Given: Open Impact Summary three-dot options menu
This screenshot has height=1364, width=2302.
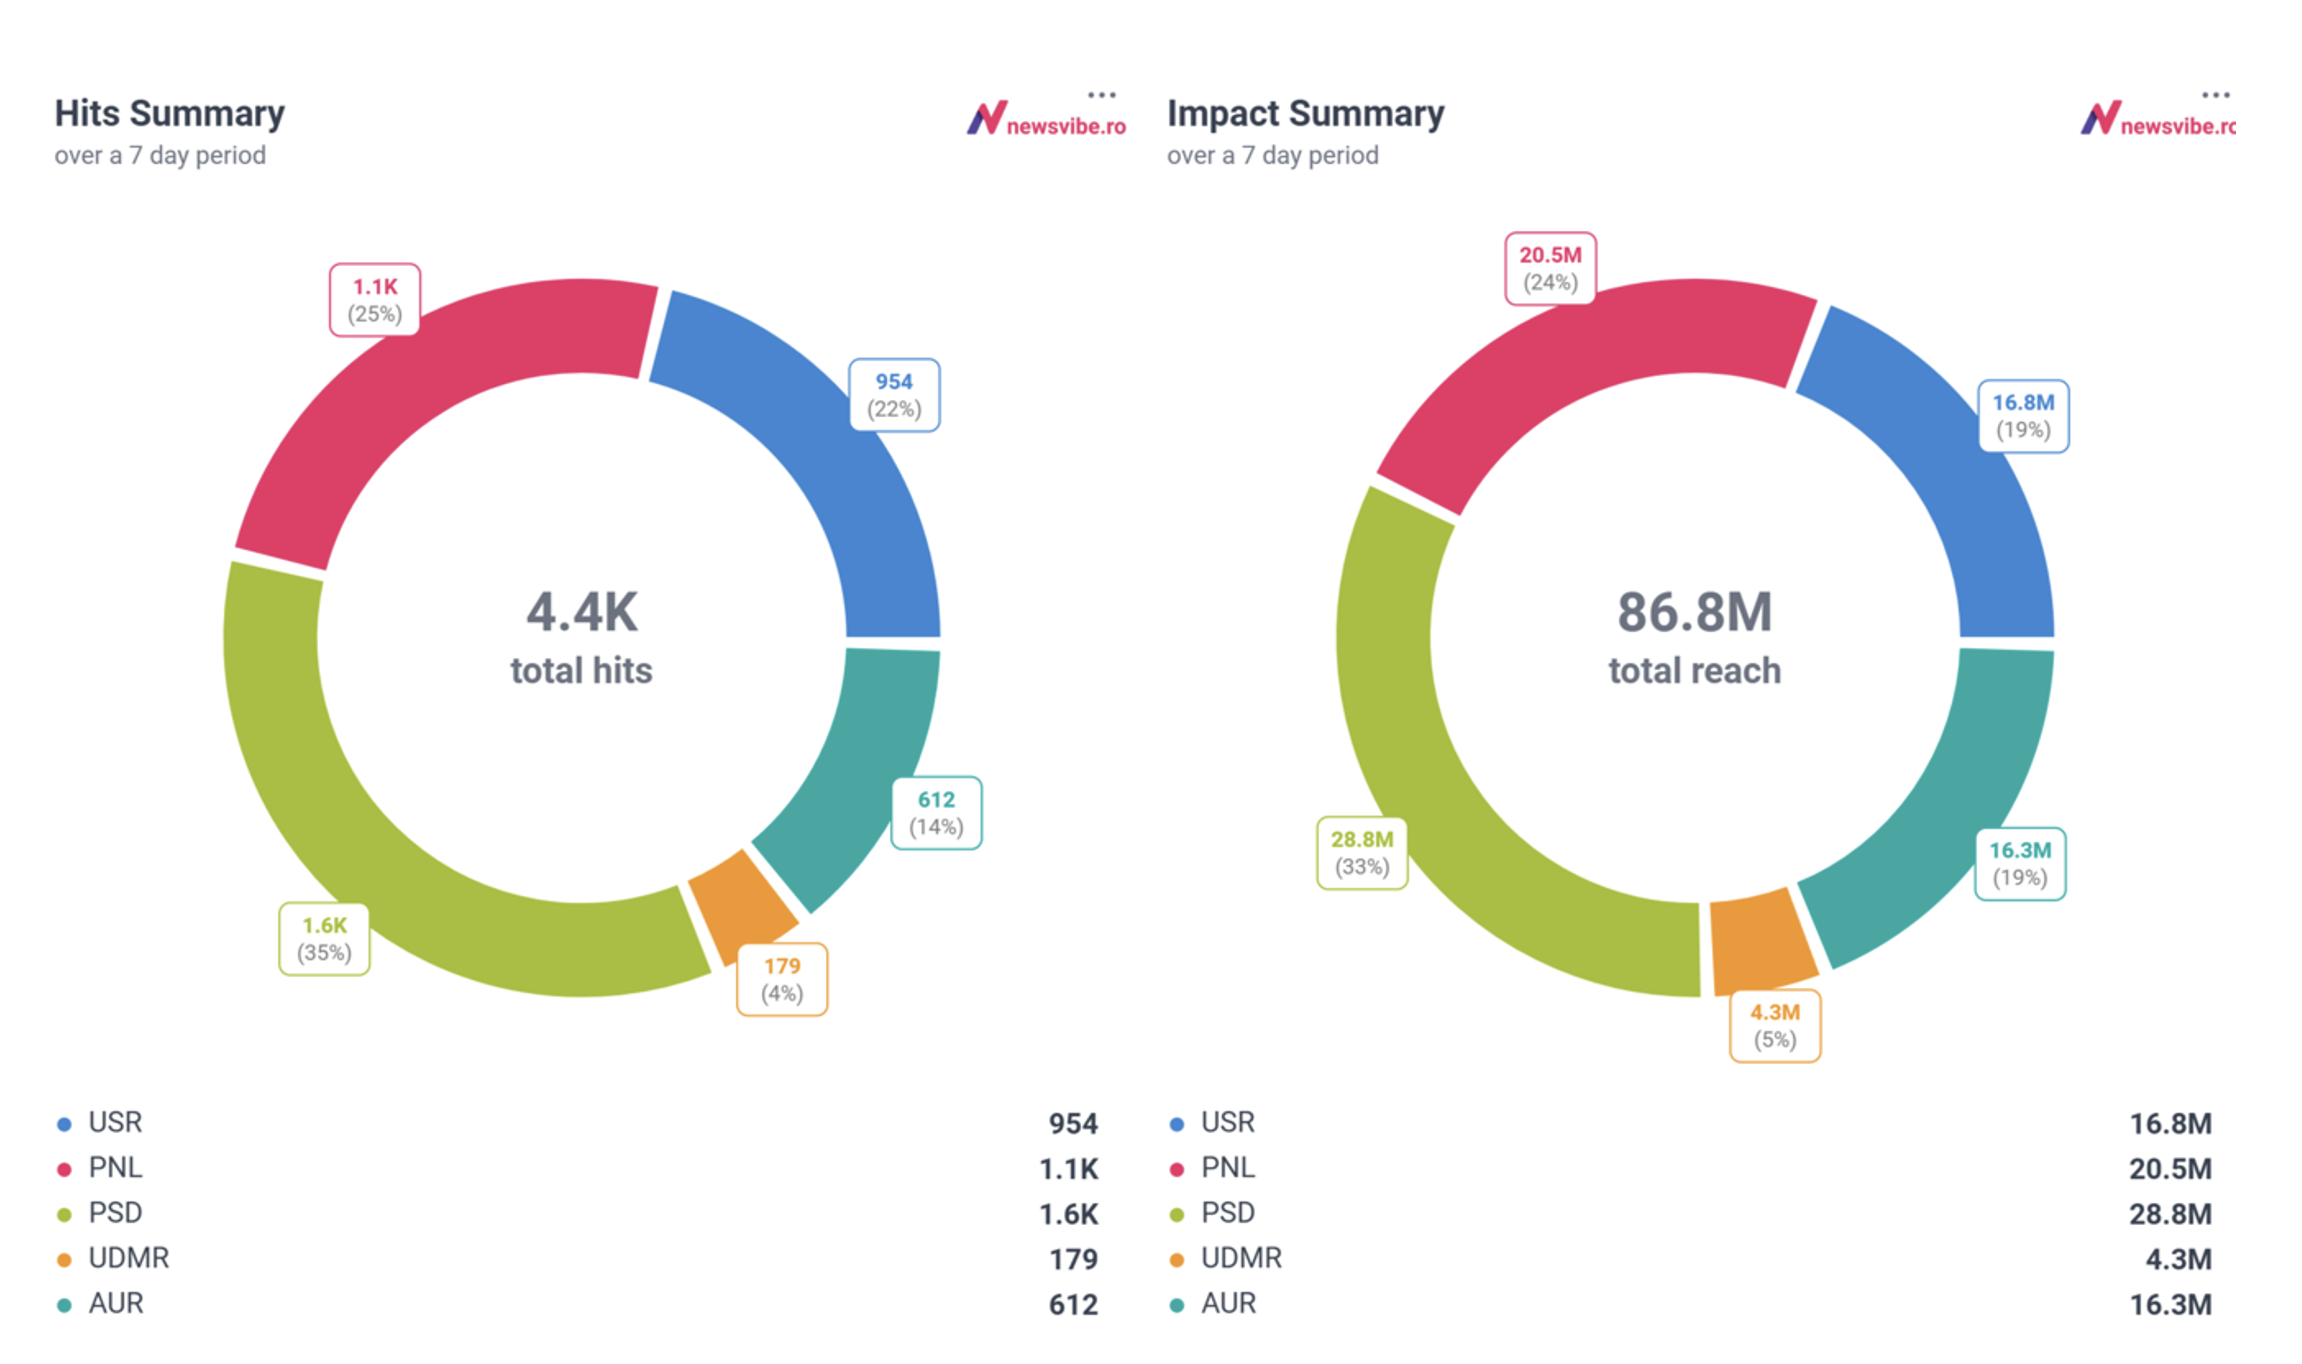Looking at the screenshot, I should [2215, 95].
